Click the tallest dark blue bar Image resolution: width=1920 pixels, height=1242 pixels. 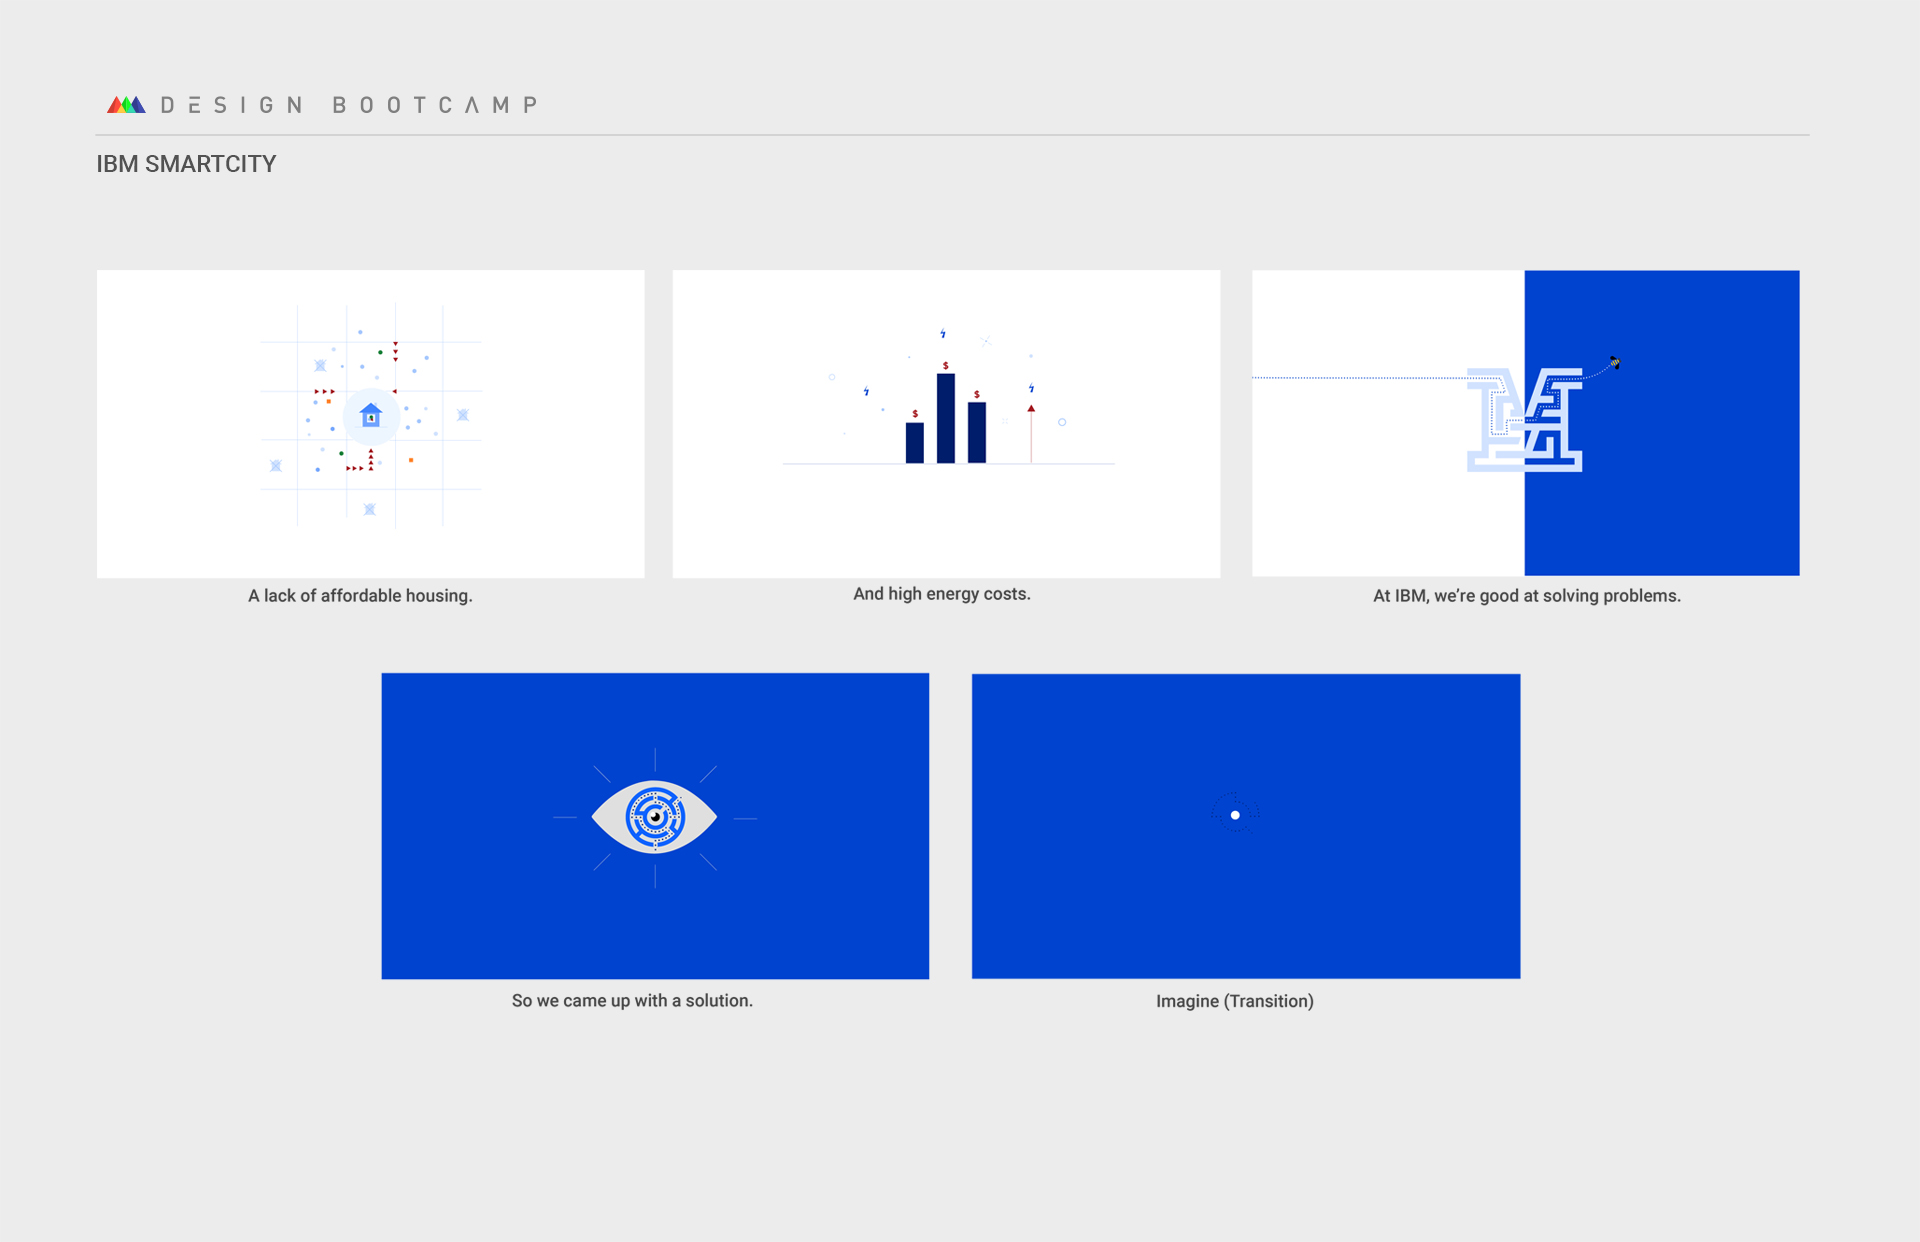coord(945,418)
